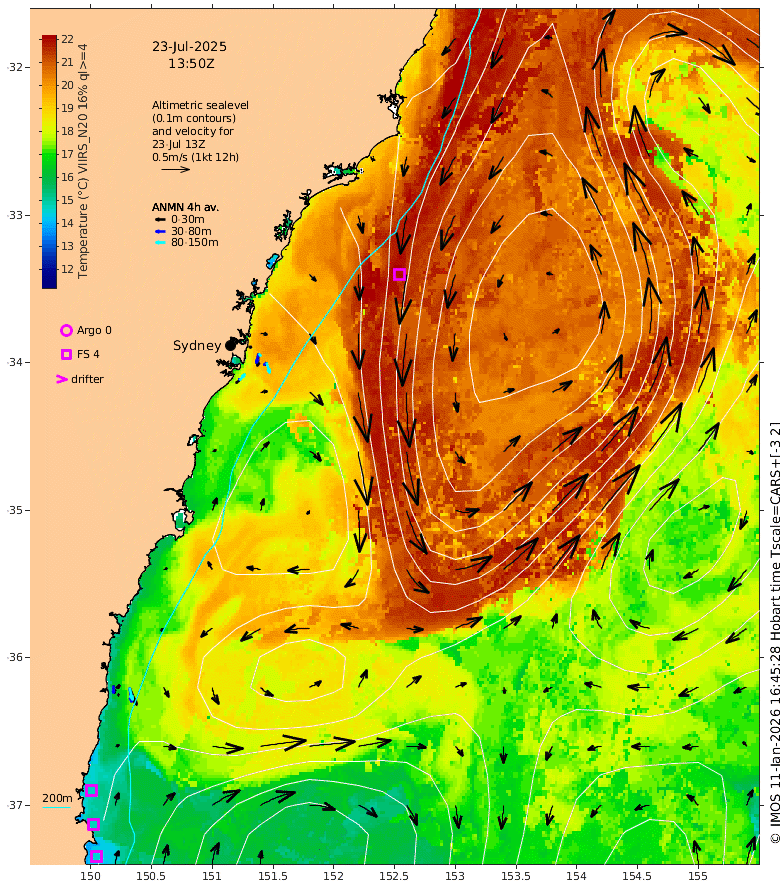
Task: Click the 150.5 longitude axis label
Action: coord(151,876)
